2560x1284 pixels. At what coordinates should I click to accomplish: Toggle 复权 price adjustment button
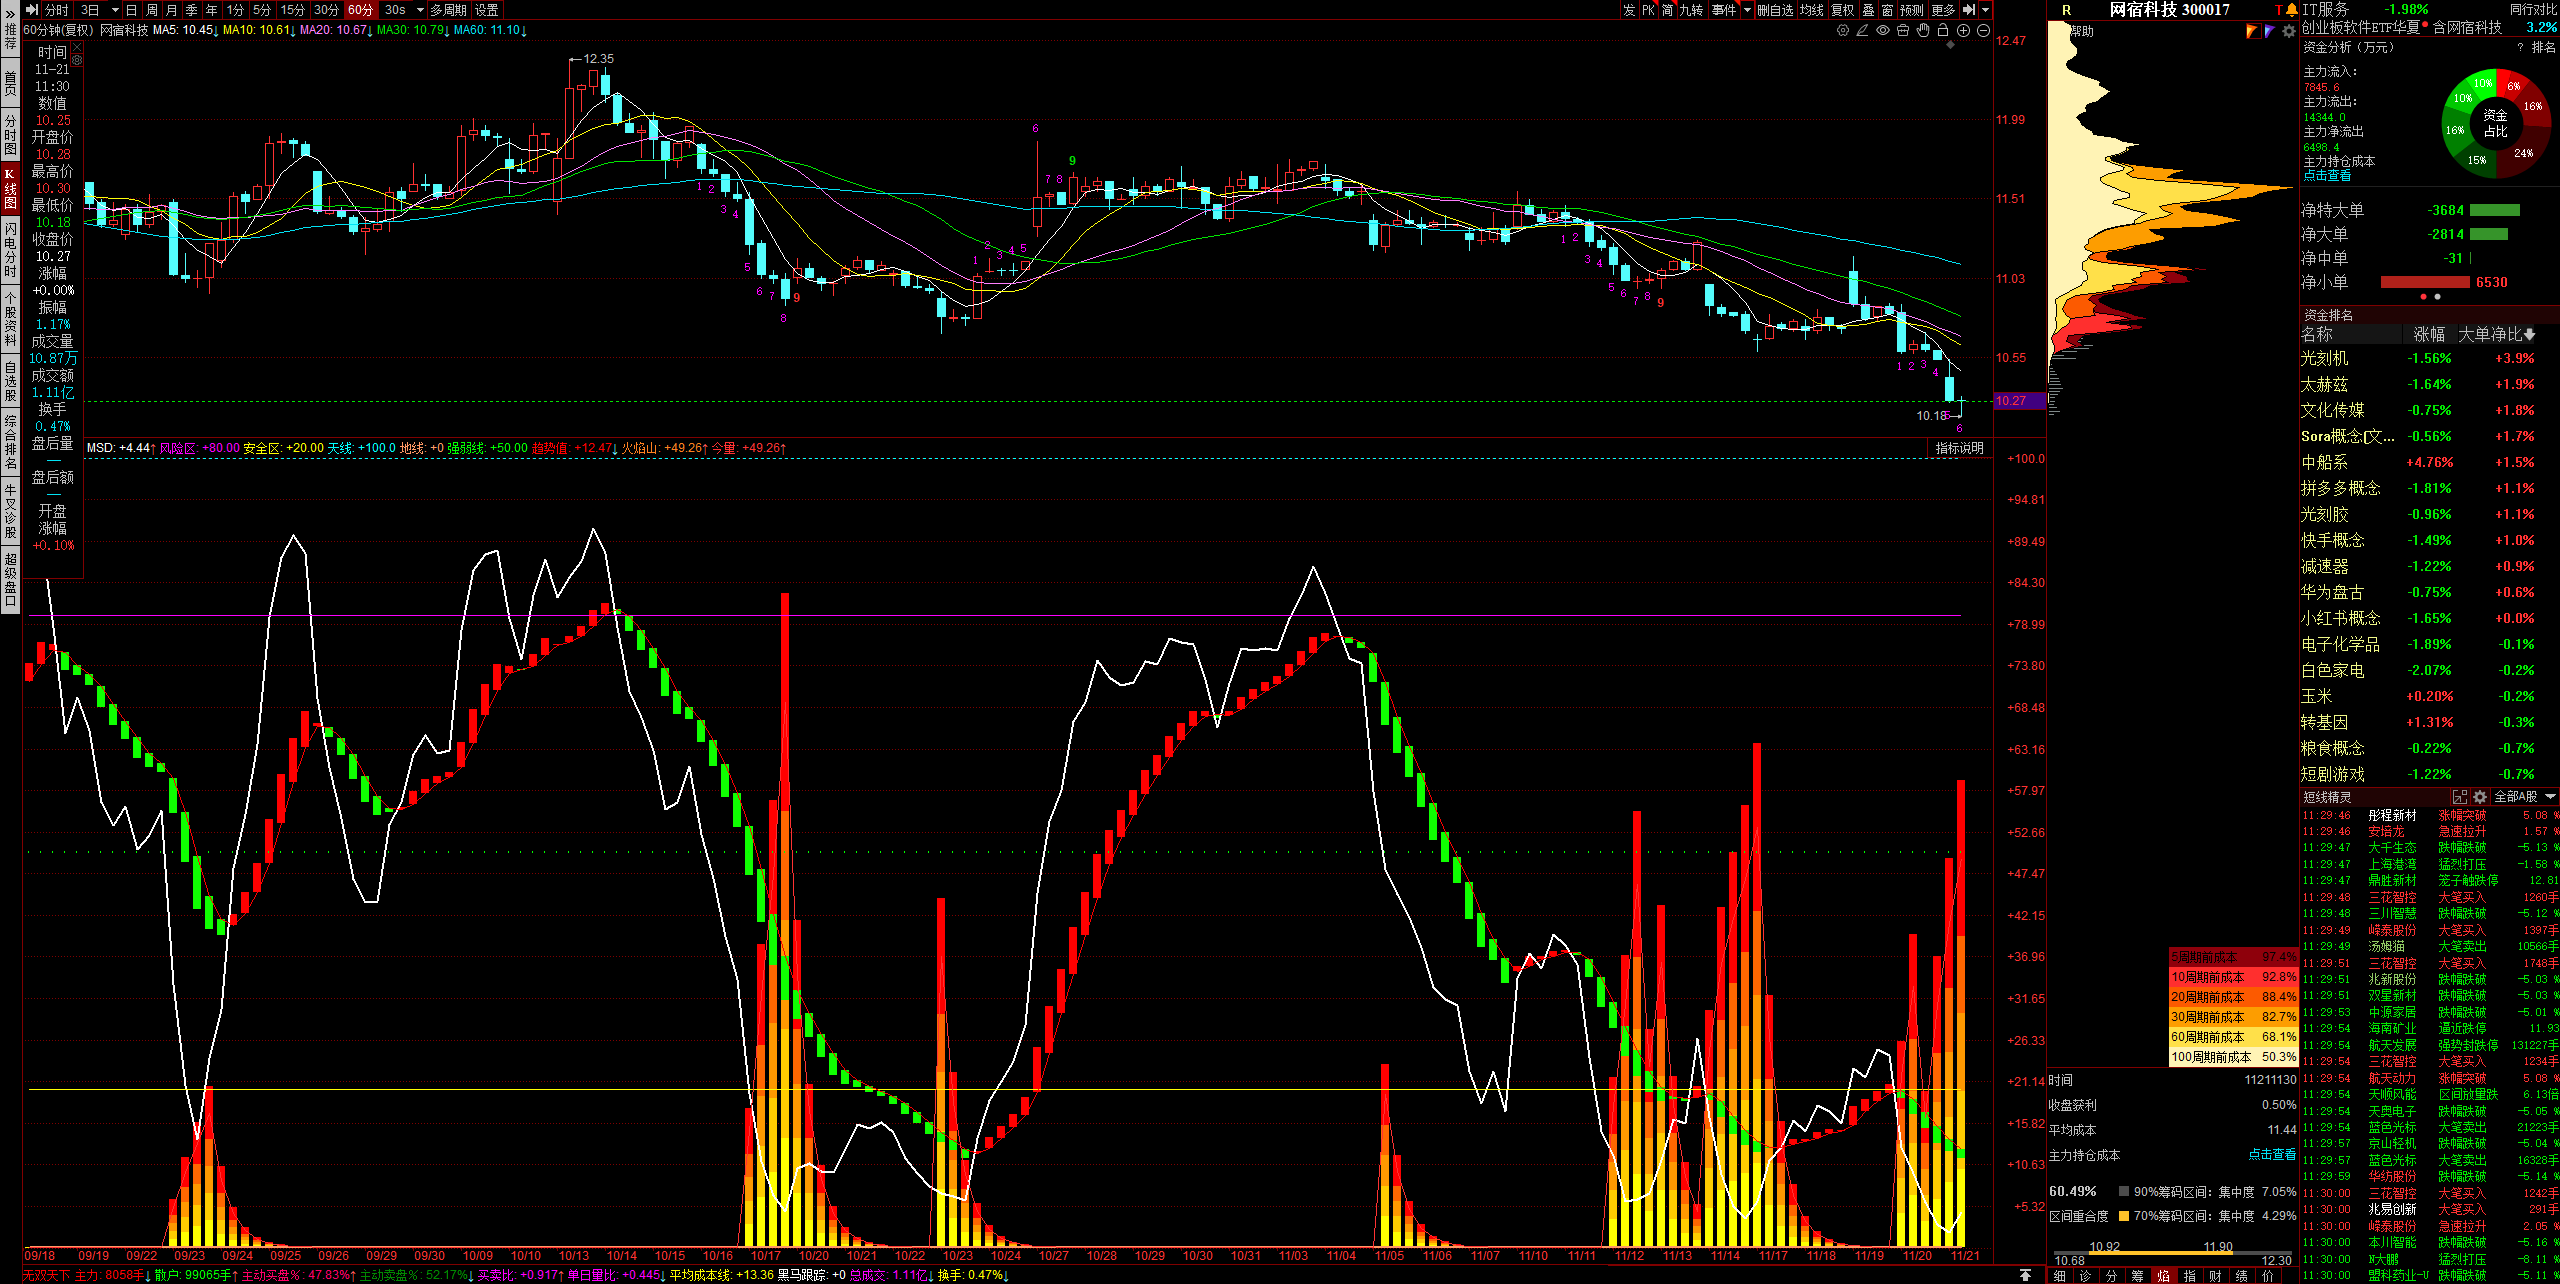(x=1842, y=10)
